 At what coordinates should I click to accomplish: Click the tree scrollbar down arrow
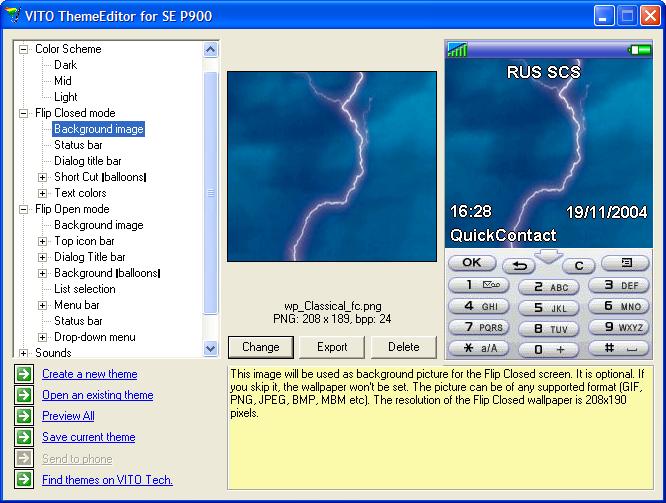click(210, 349)
